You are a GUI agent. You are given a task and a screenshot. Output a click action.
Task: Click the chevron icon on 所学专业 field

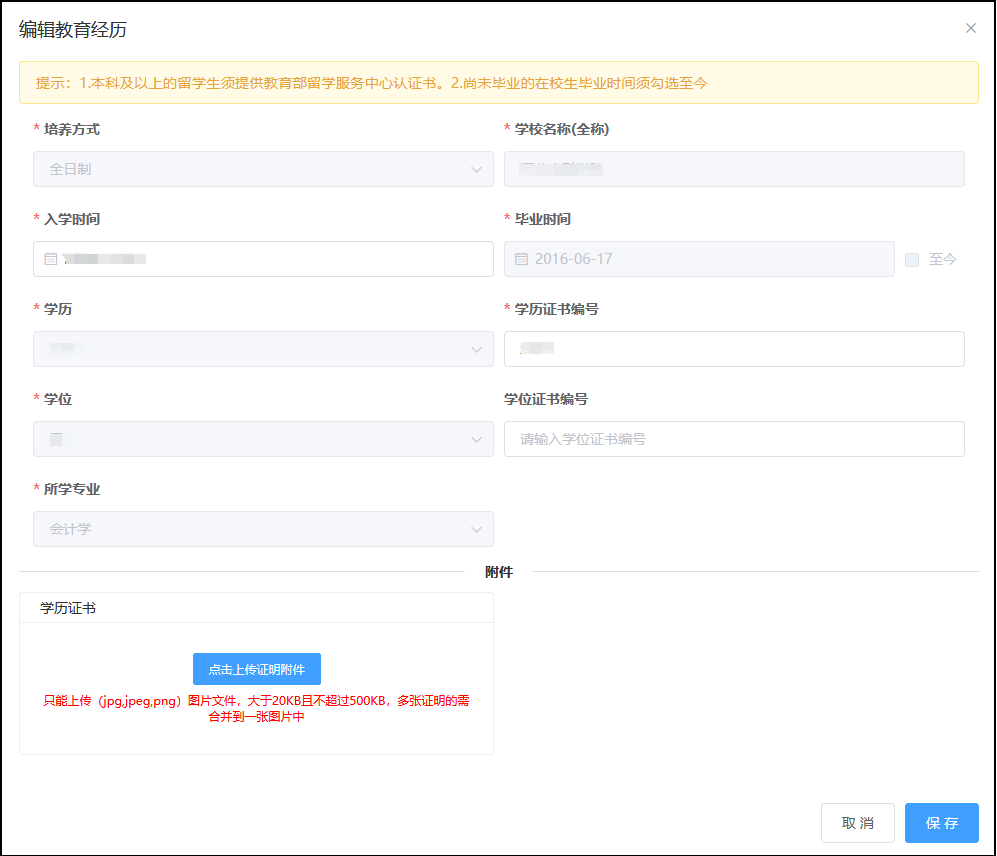(477, 529)
